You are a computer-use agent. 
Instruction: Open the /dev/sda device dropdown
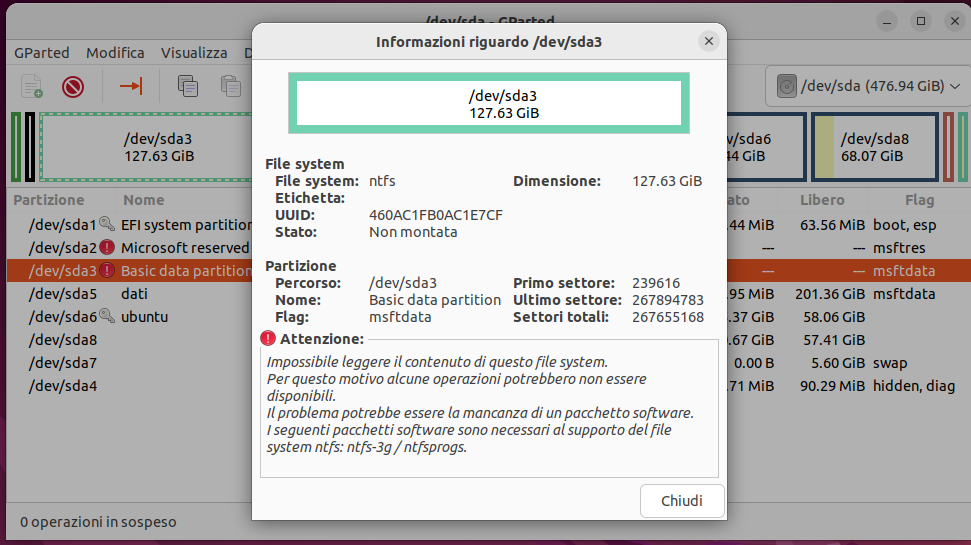(868, 86)
